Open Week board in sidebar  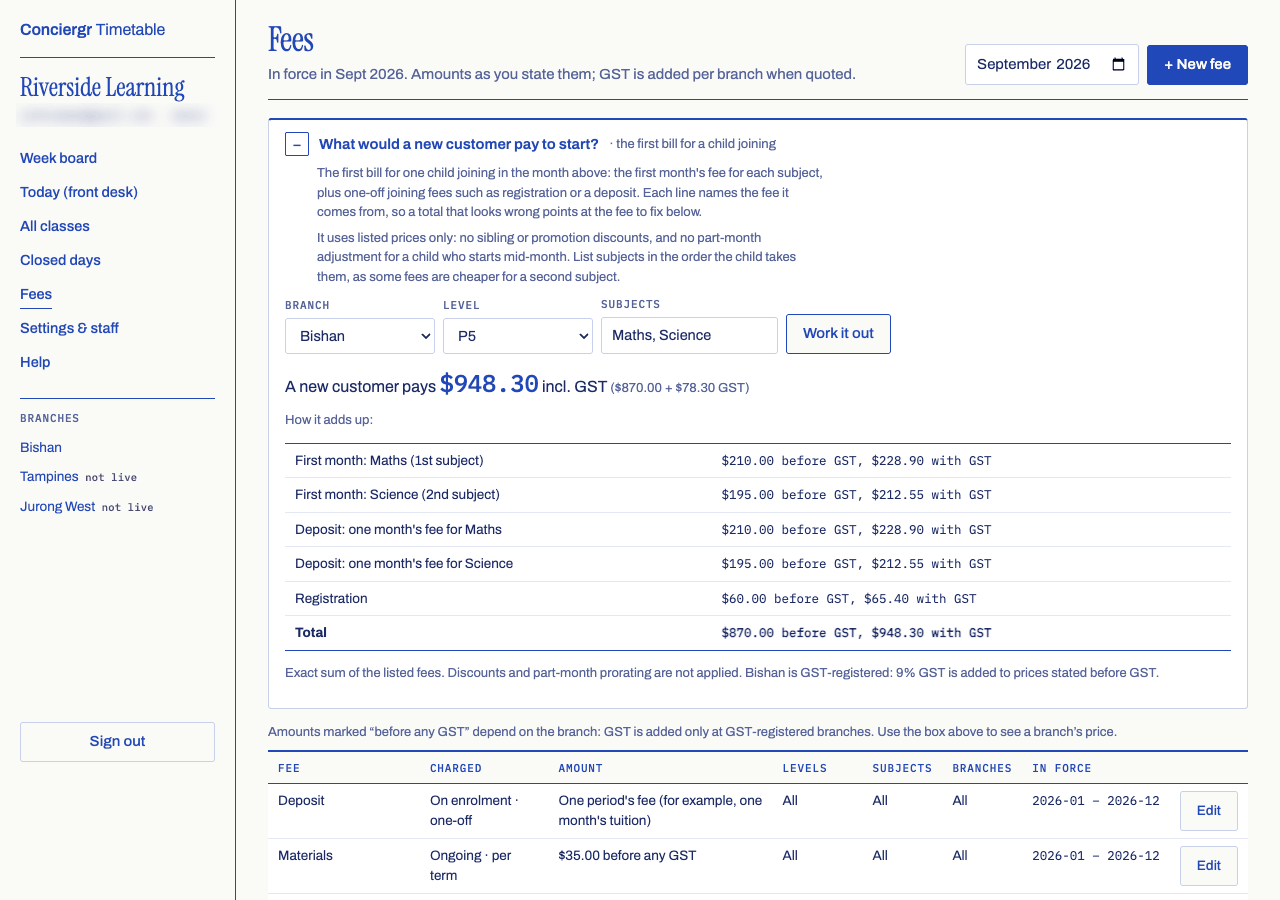pyautogui.click(x=58, y=158)
